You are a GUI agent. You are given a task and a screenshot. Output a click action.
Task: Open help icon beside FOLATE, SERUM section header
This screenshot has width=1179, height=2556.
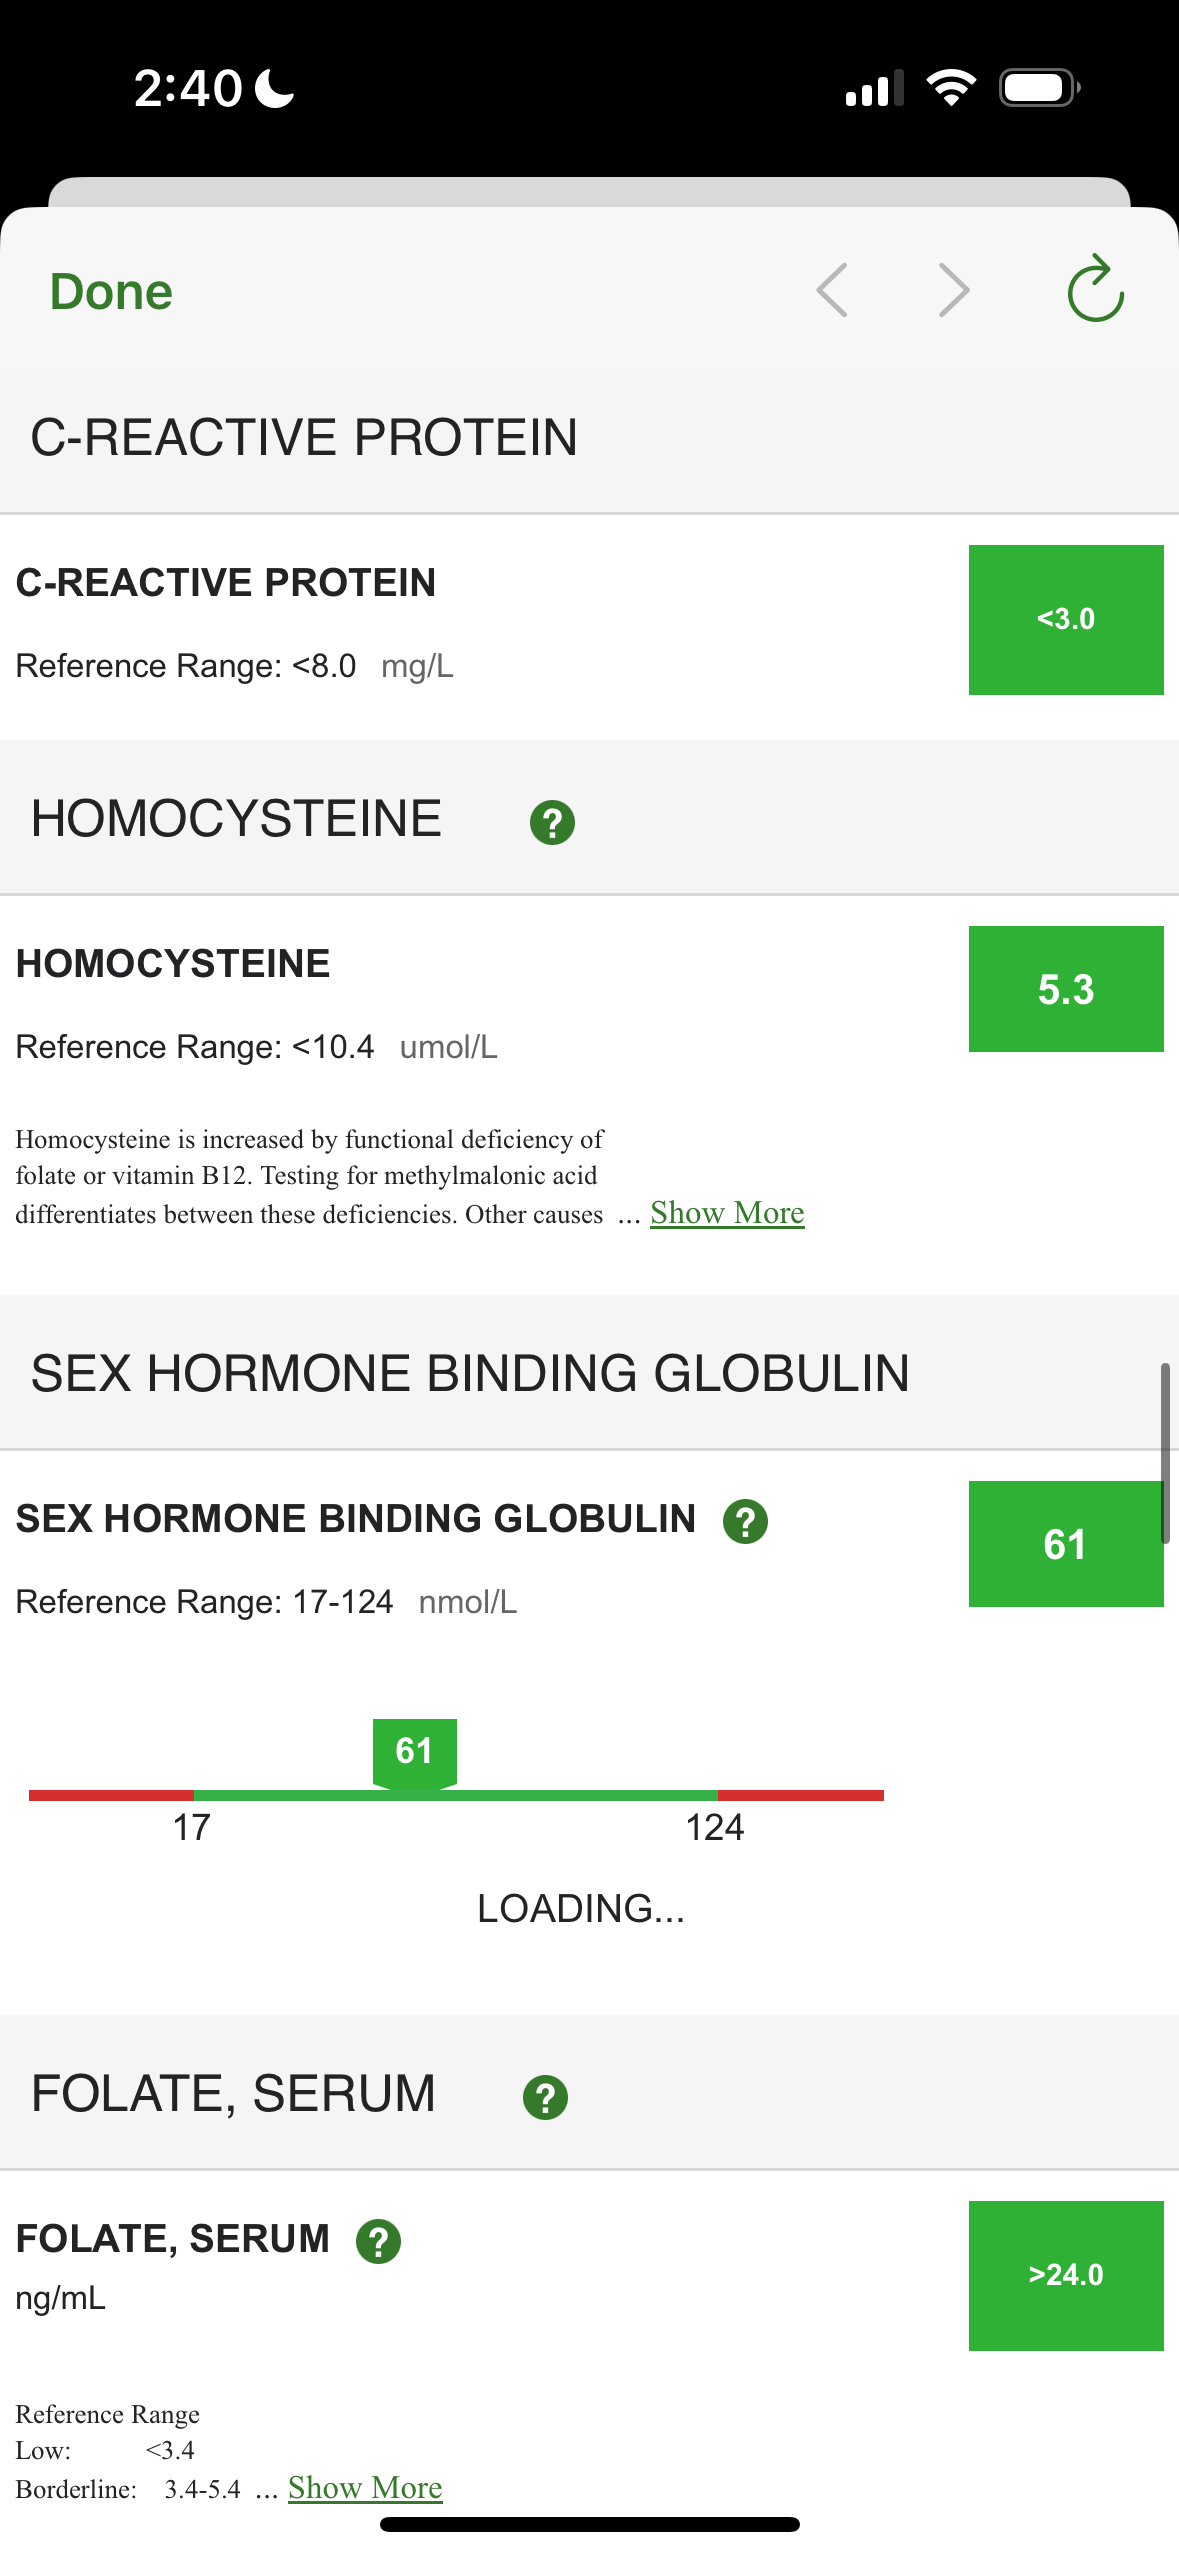545,2097
